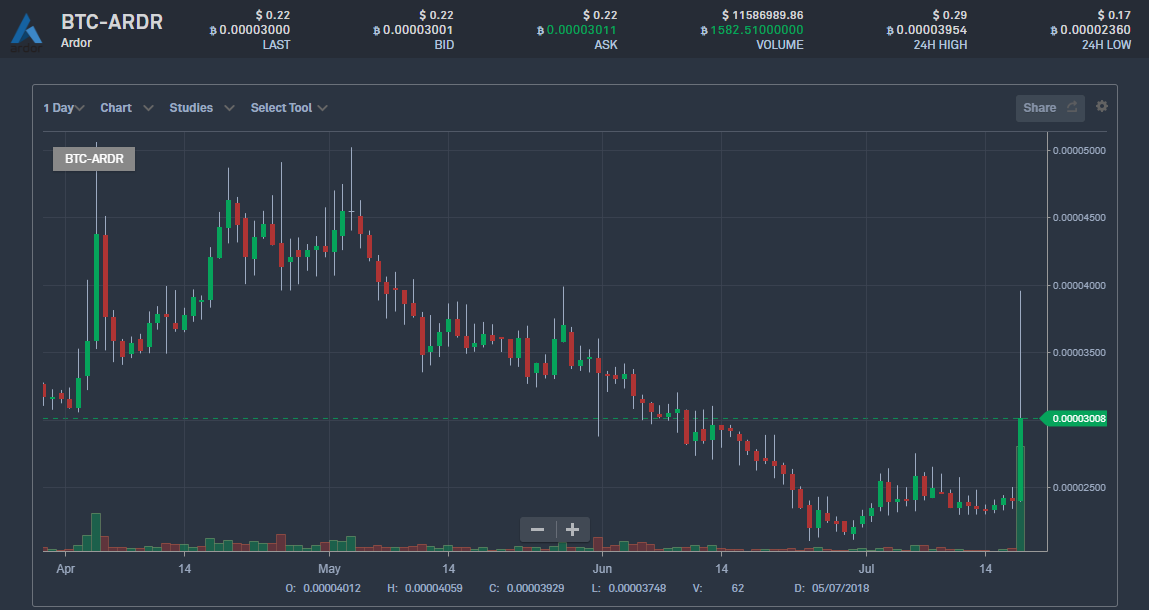Click the May label on date axis
The width and height of the screenshot is (1149, 610).
[330, 569]
